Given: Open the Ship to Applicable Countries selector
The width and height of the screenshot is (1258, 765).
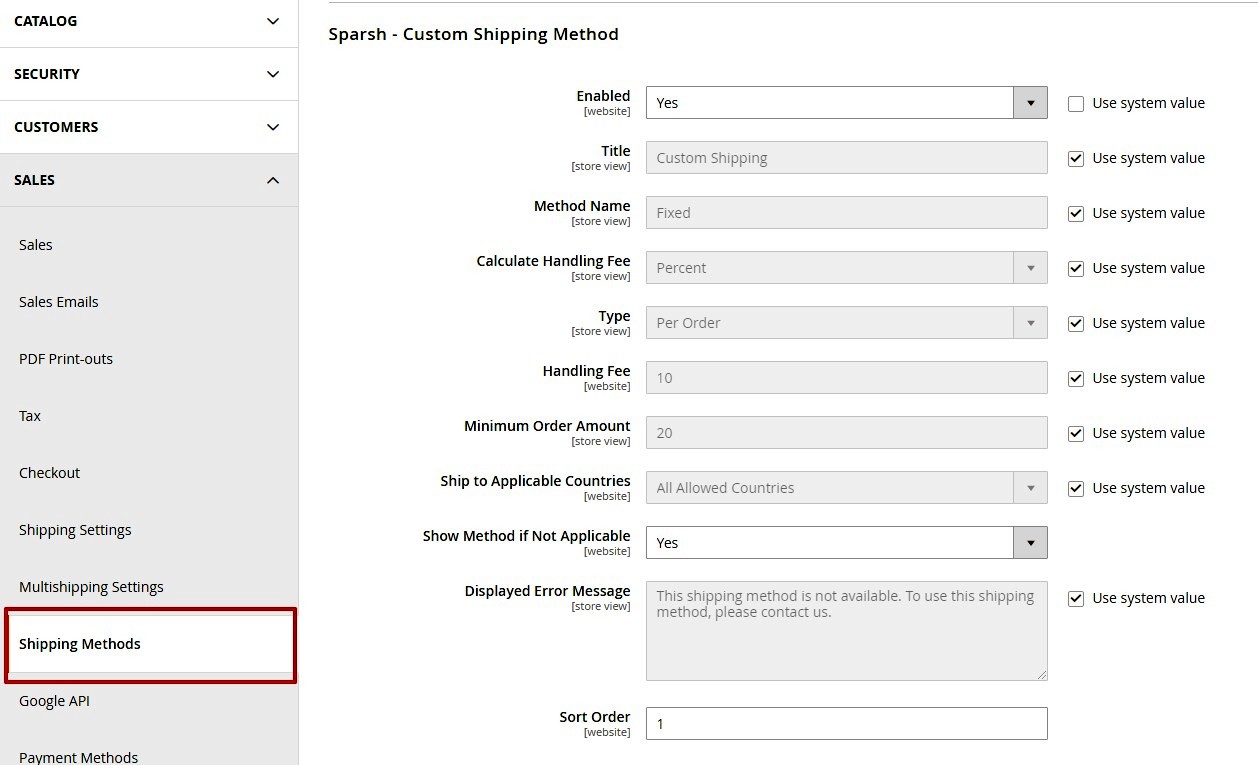Looking at the screenshot, I should pos(1030,487).
